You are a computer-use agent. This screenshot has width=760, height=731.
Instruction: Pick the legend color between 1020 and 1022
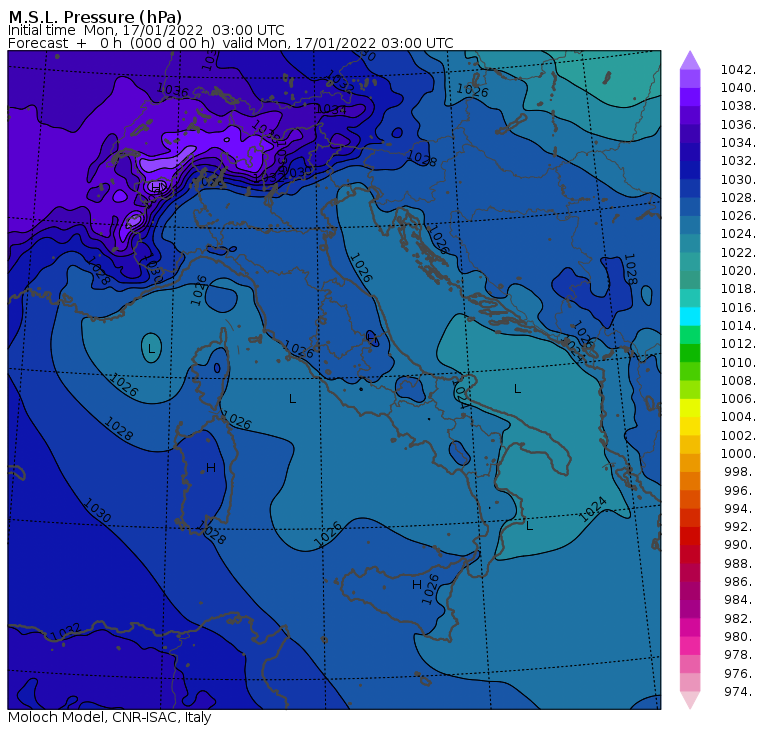(690, 262)
